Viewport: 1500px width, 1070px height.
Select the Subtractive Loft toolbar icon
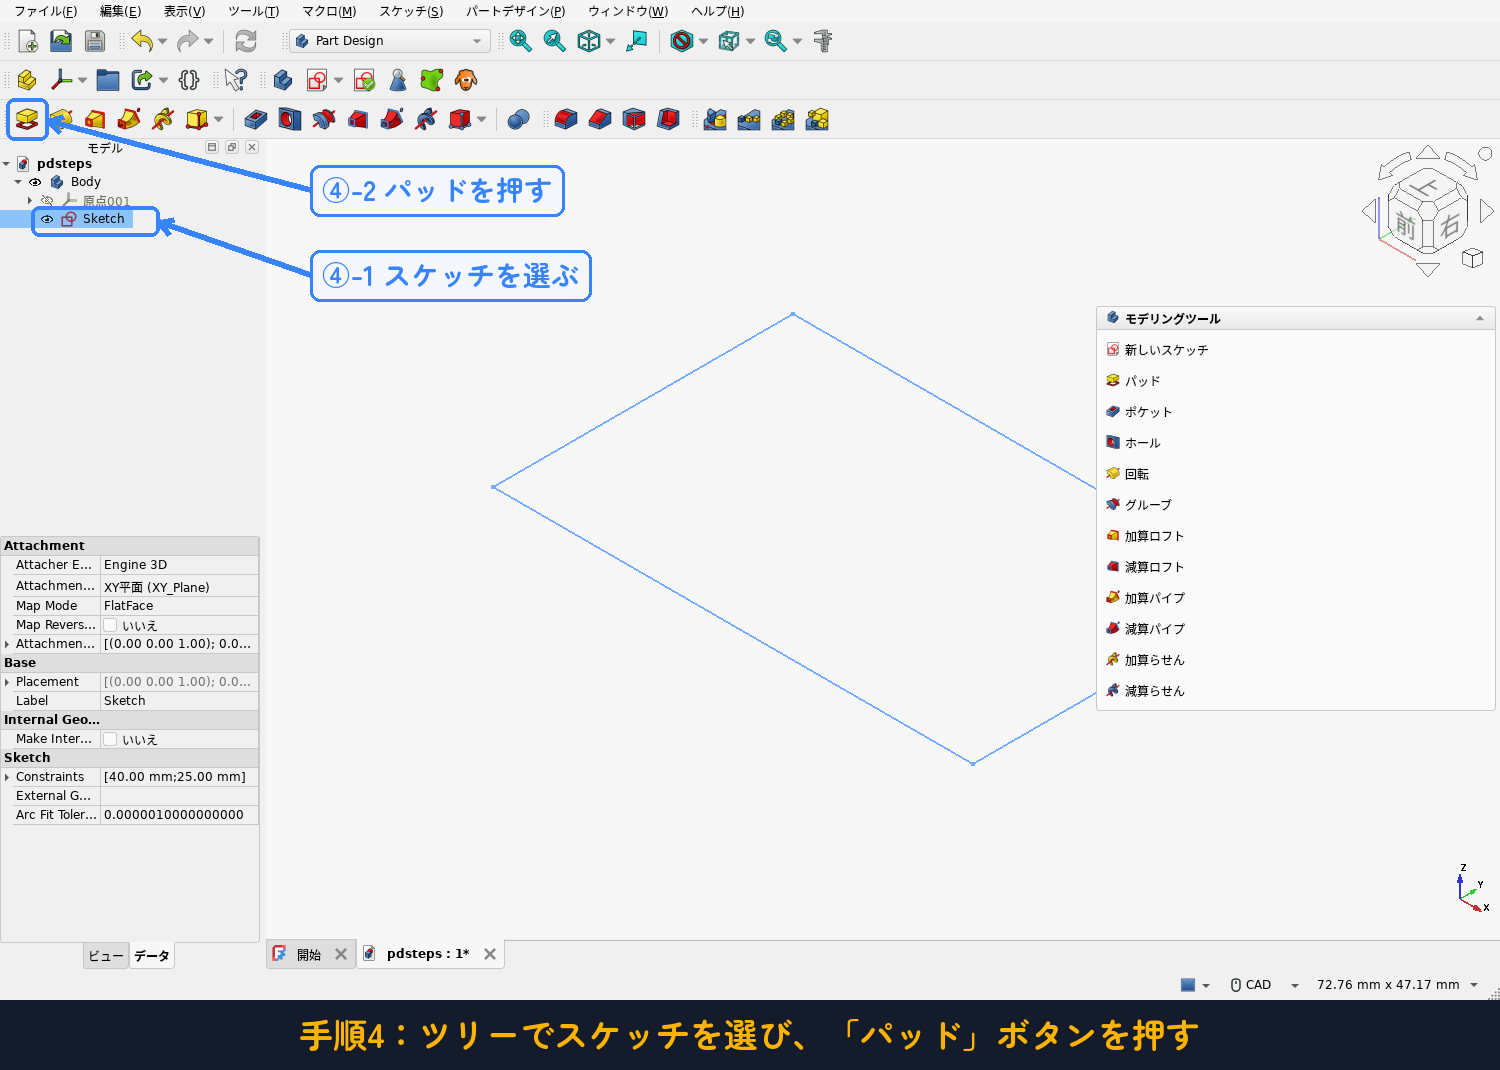[x=358, y=120]
